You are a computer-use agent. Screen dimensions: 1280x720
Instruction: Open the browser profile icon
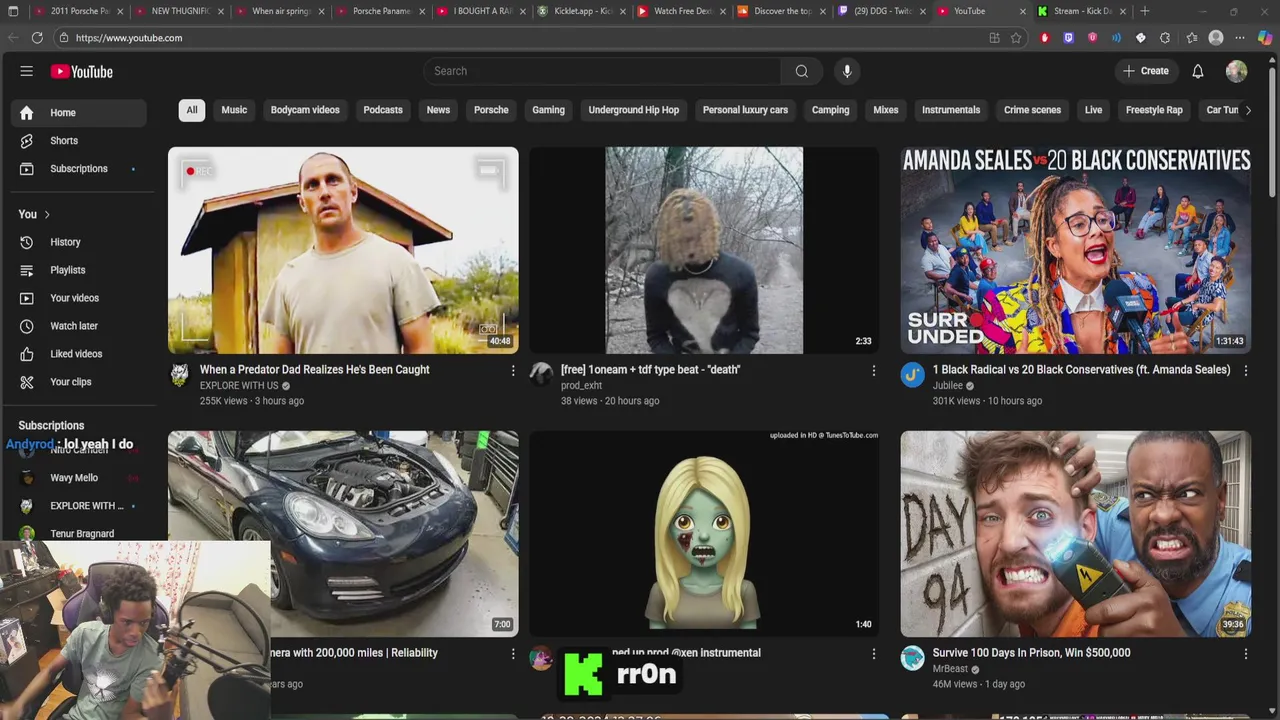(x=1216, y=37)
